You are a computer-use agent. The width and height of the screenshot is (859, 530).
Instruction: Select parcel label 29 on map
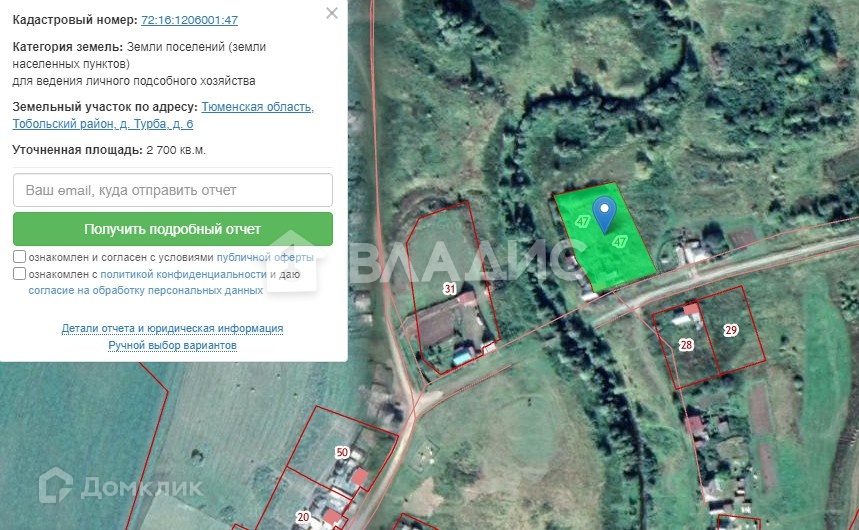731,330
